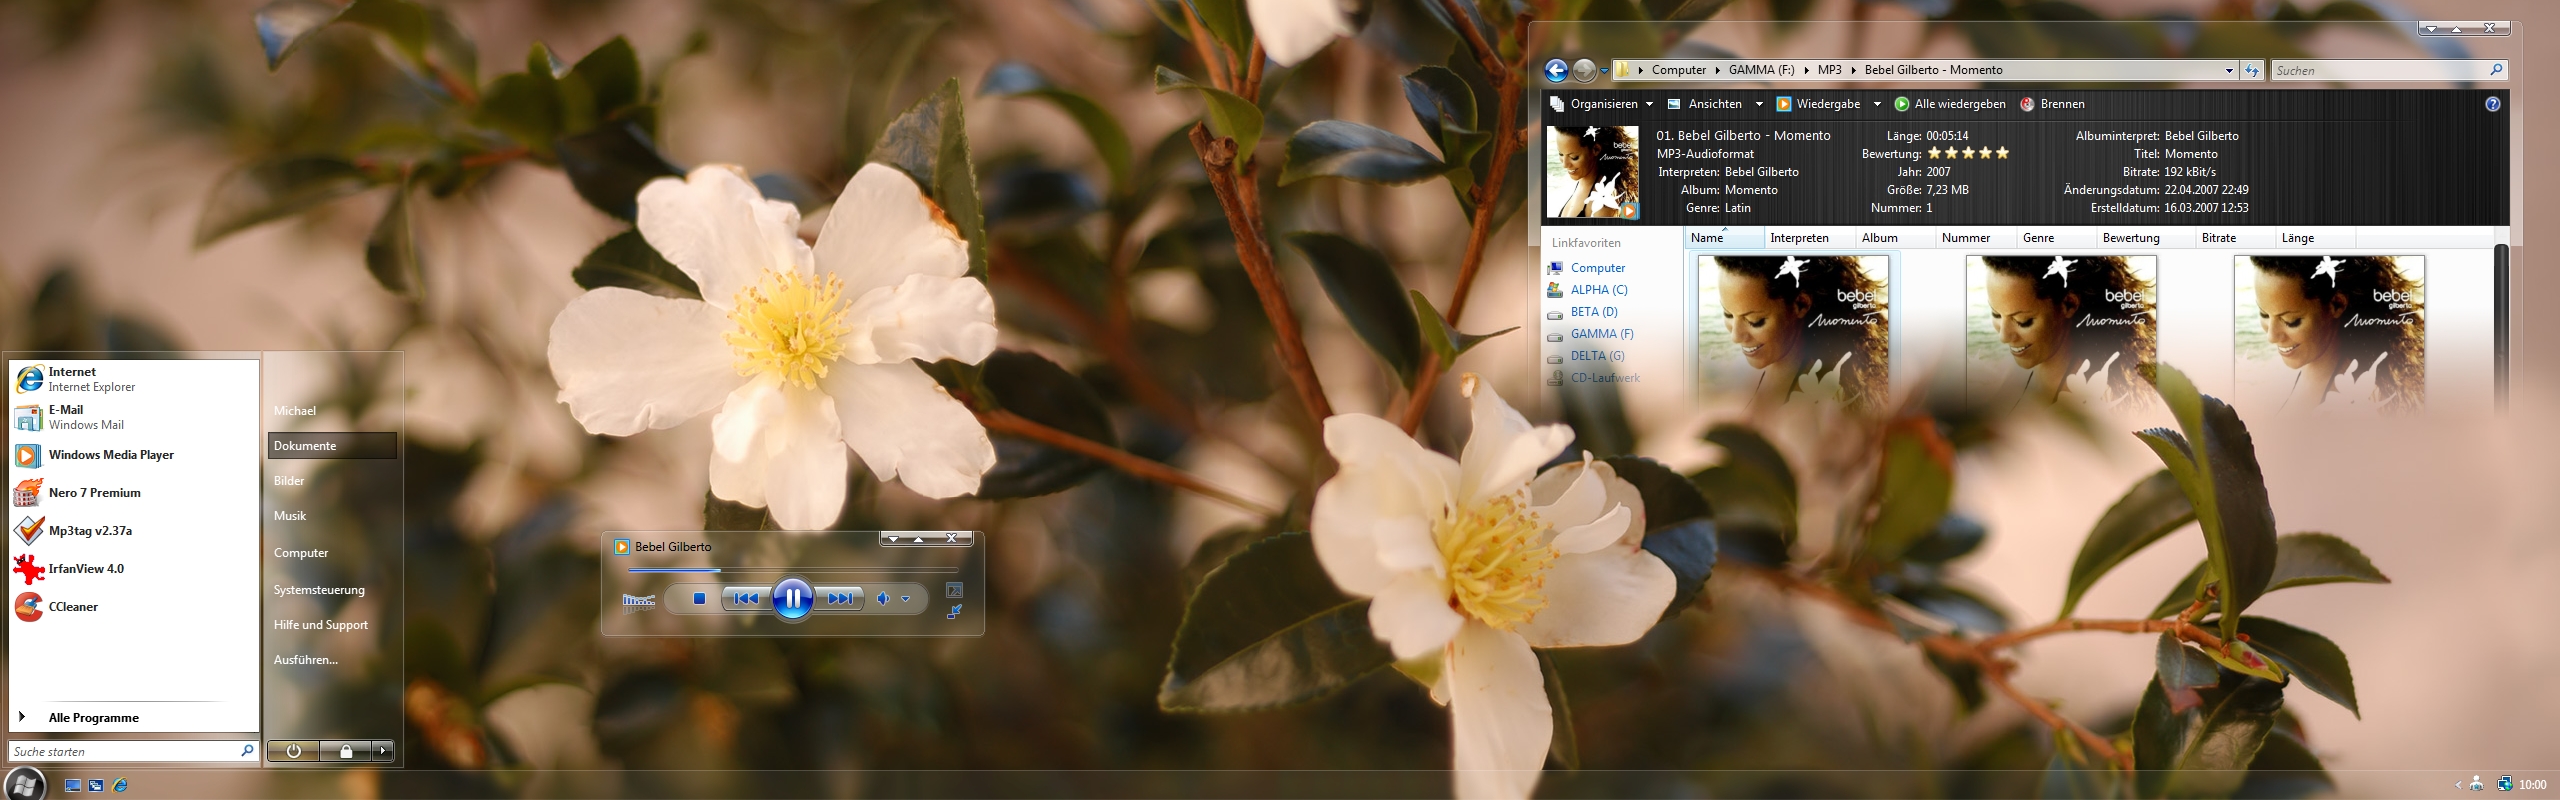Image resolution: width=2560 pixels, height=800 pixels.
Task: Click Alle wiedergeben in toolbar
Action: pyautogui.click(x=1950, y=104)
